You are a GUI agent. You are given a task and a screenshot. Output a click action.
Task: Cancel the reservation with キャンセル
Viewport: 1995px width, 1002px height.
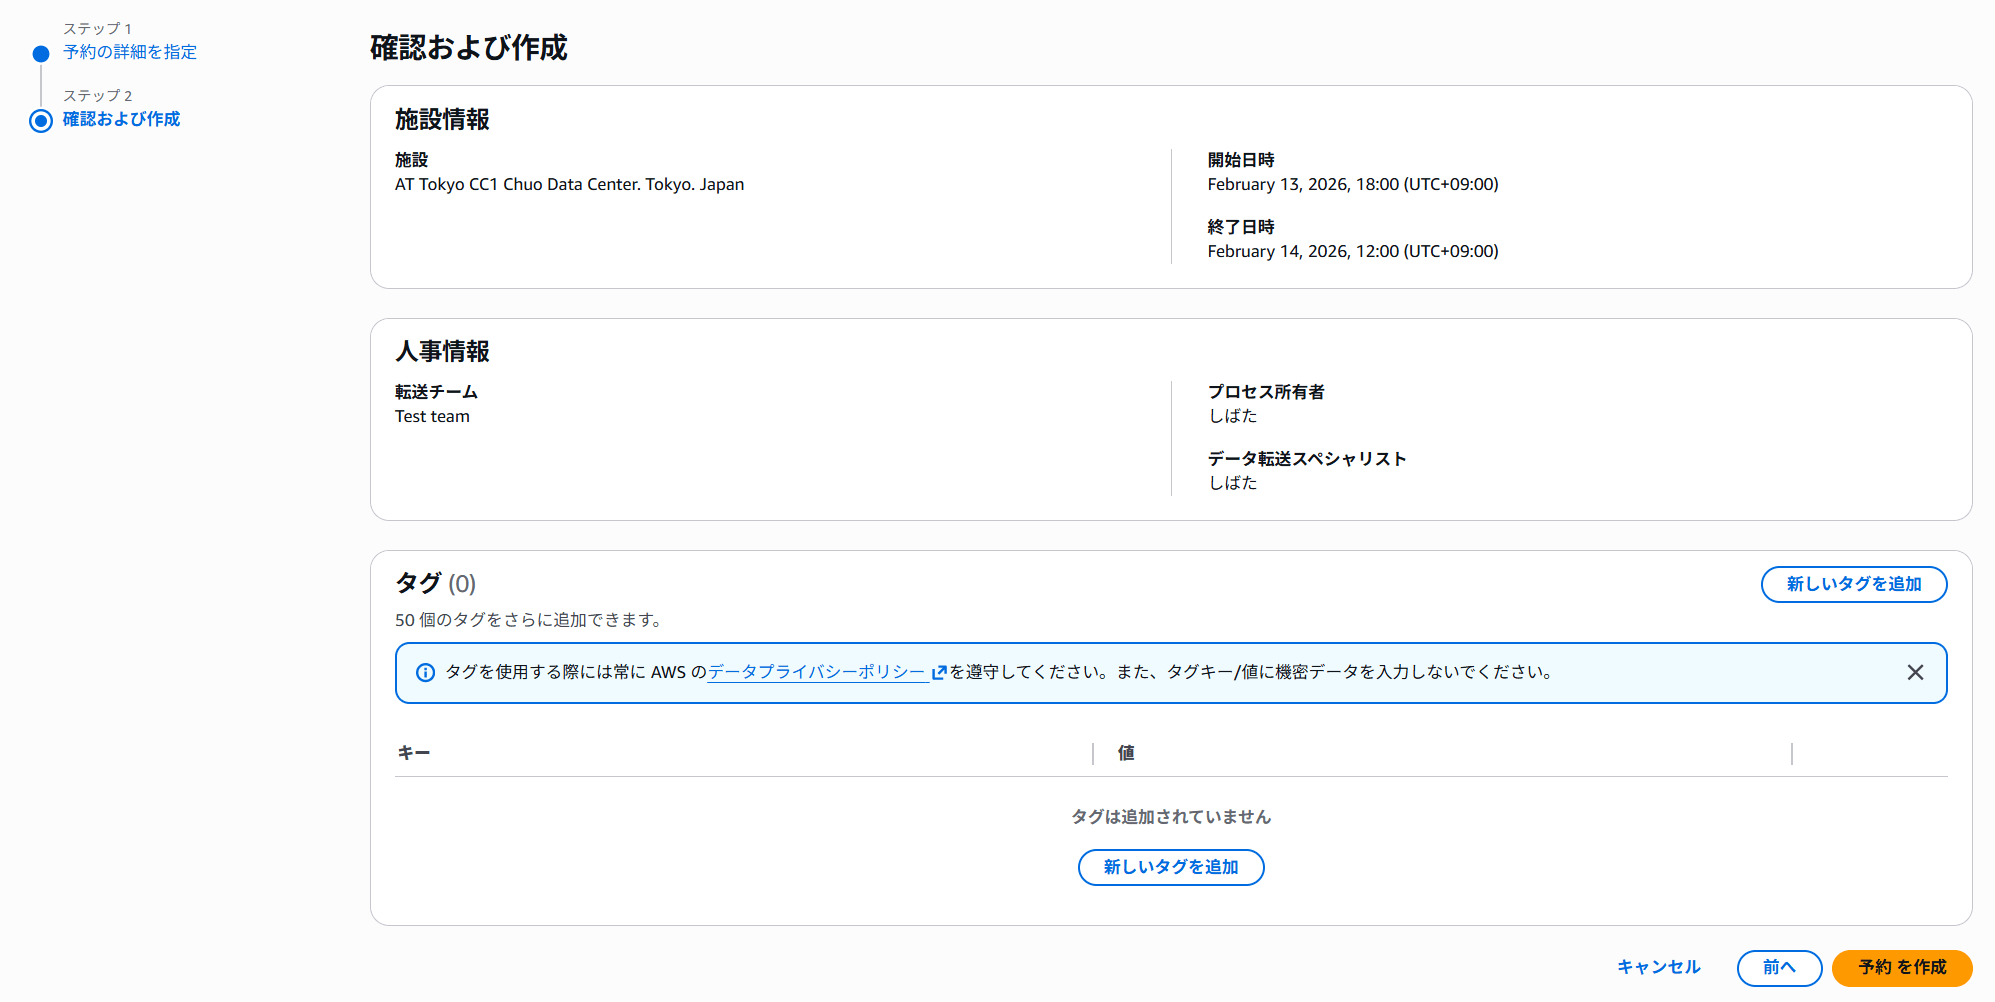[1660, 967]
